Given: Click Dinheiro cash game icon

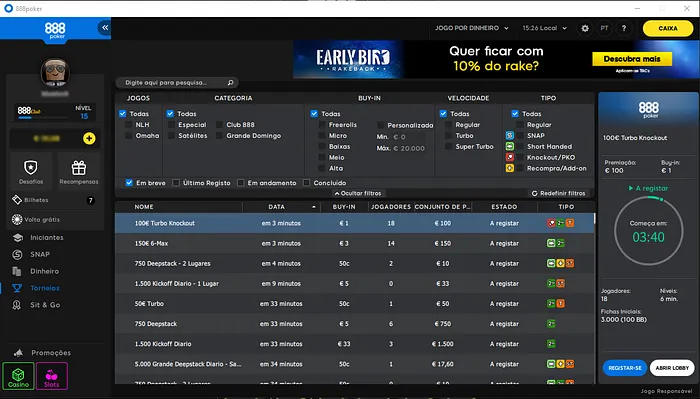Looking at the screenshot, I should [x=17, y=271].
